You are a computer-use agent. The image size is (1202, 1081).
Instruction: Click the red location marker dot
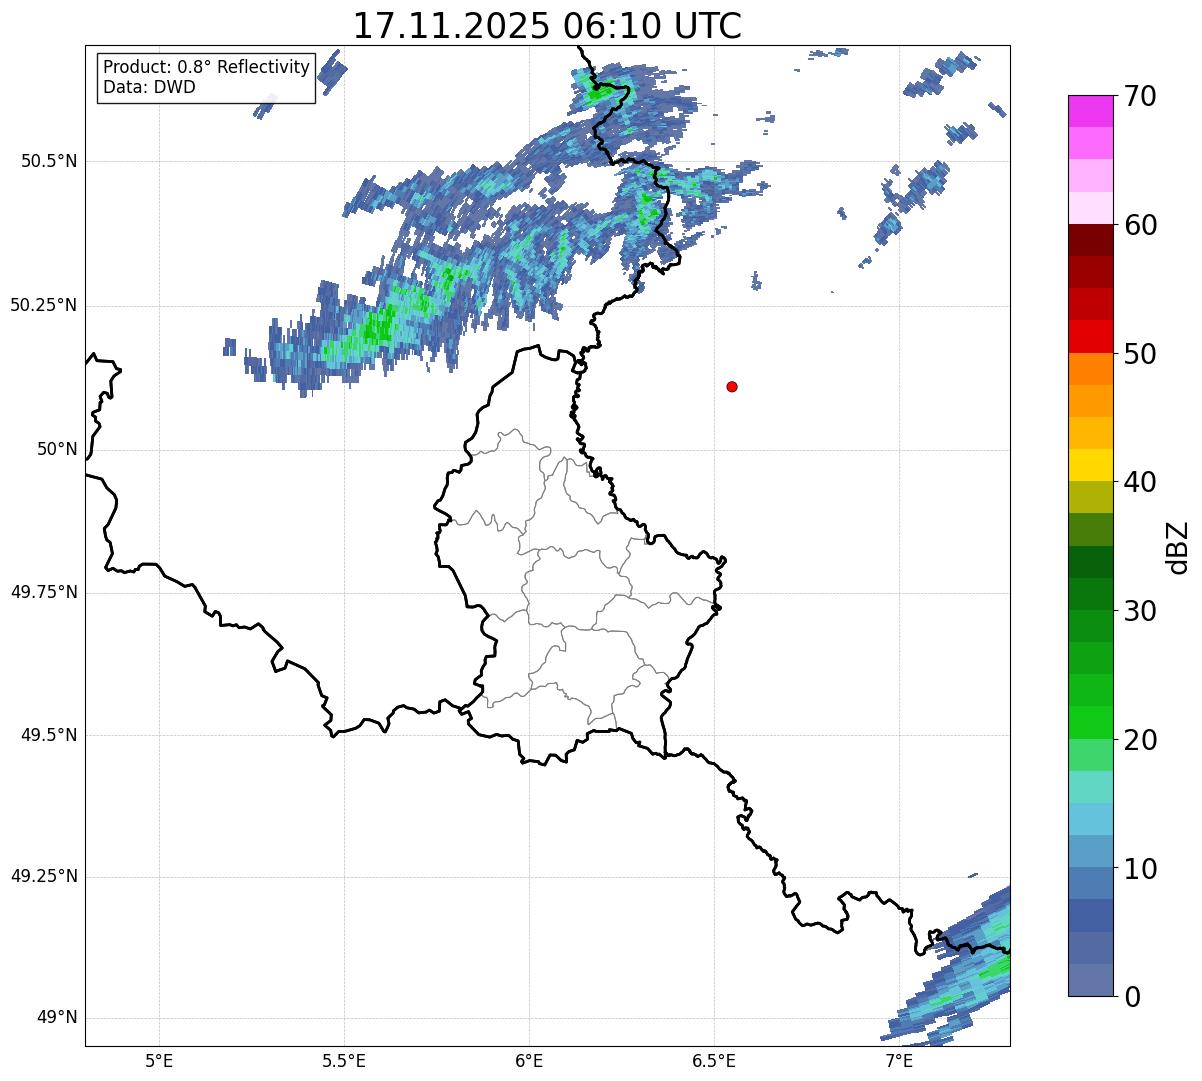[x=732, y=386]
